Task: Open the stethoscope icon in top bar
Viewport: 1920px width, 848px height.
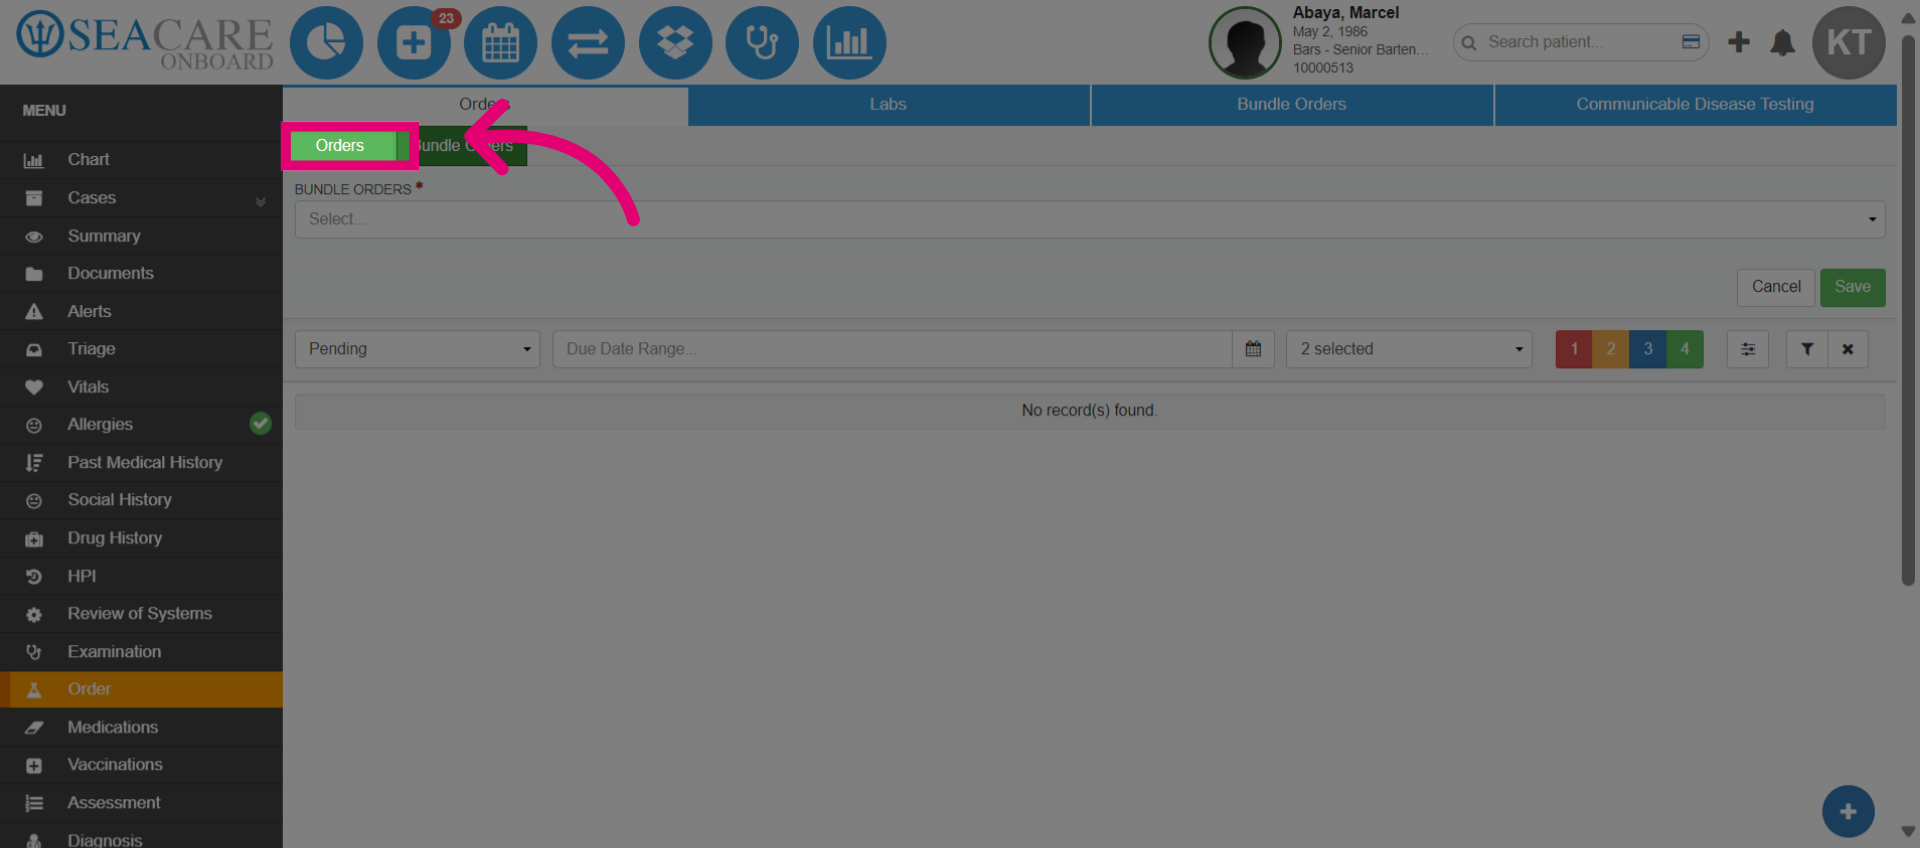Action: click(762, 43)
